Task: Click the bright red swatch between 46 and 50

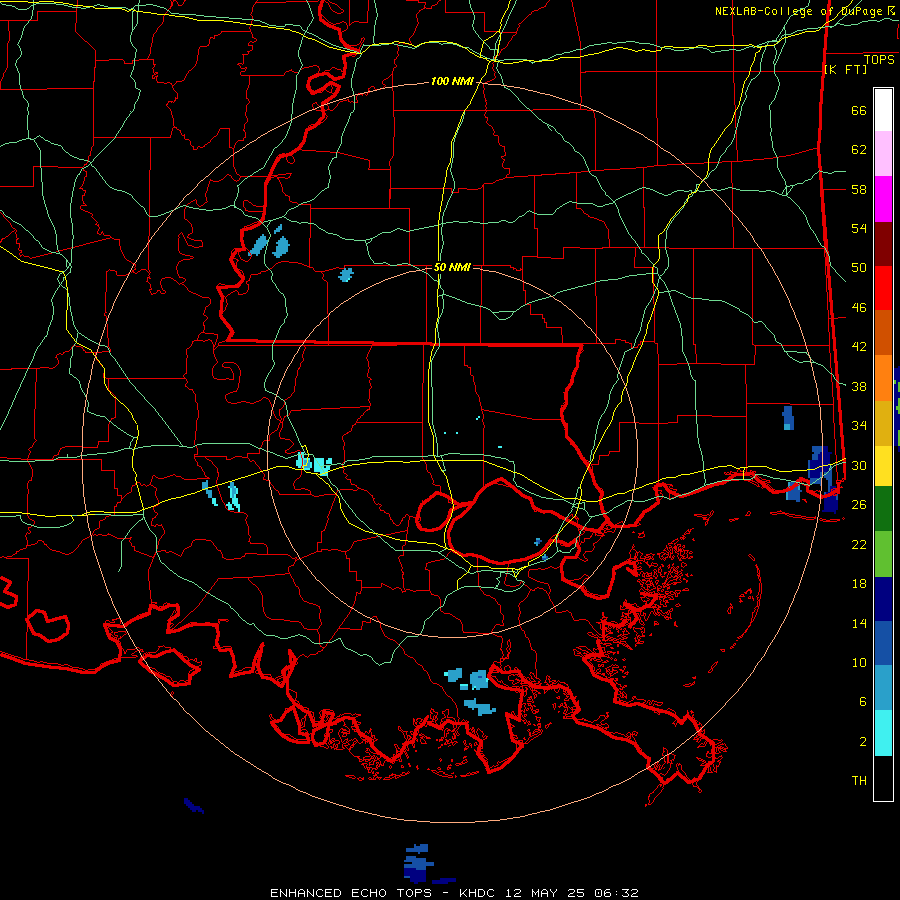Action: tap(883, 288)
